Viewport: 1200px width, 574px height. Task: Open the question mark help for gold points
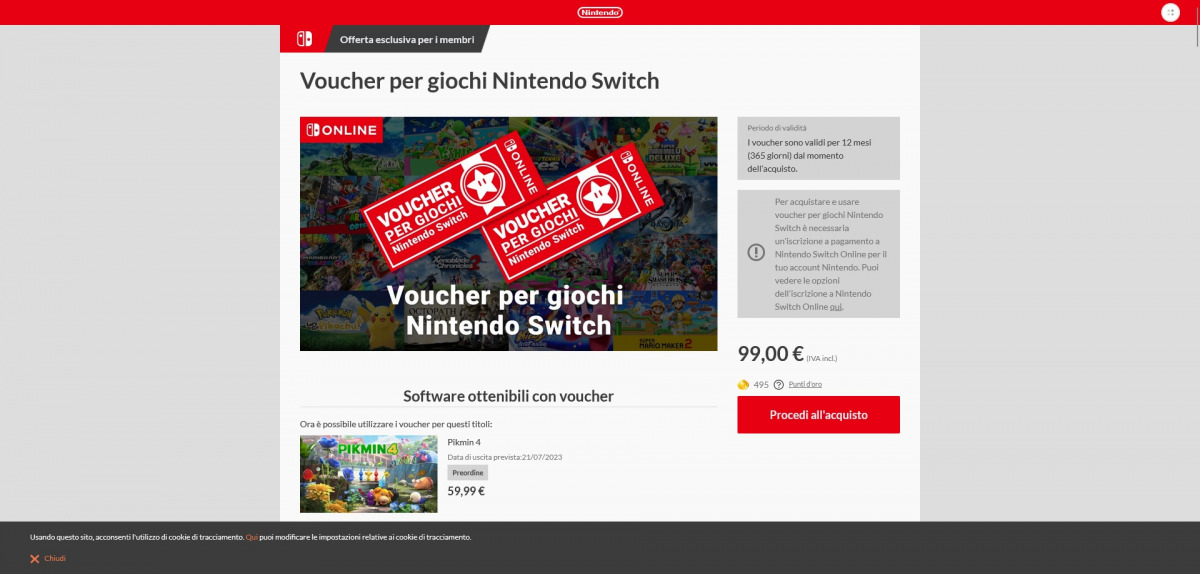(x=778, y=384)
